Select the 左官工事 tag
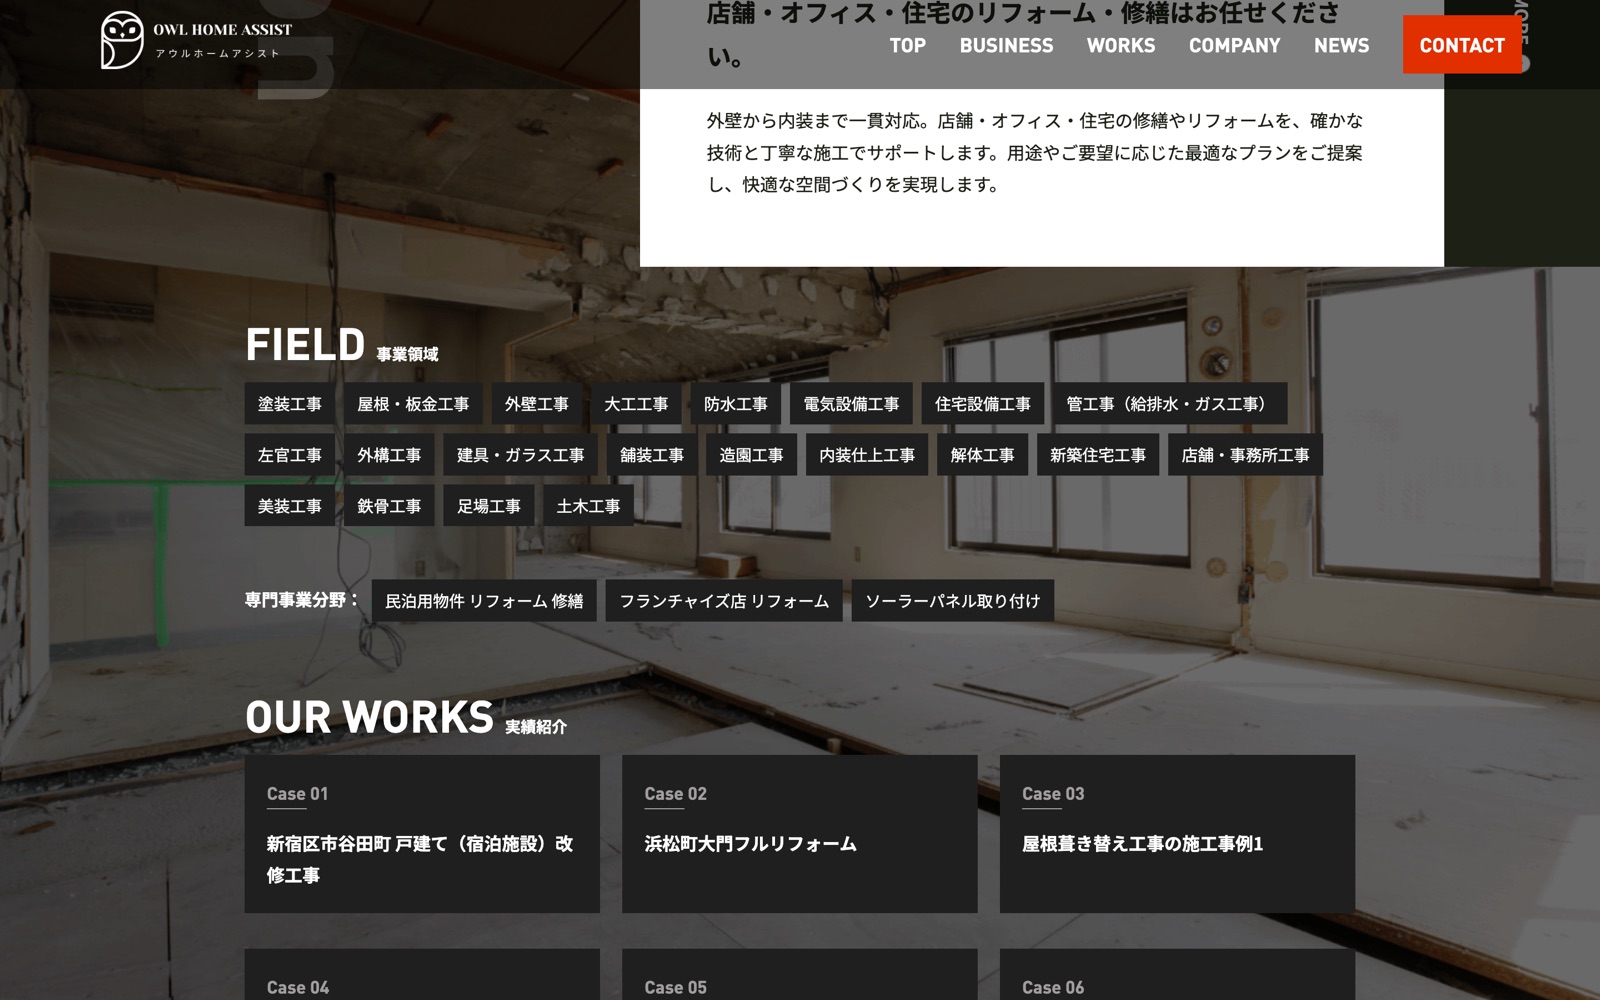 (290, 455)
